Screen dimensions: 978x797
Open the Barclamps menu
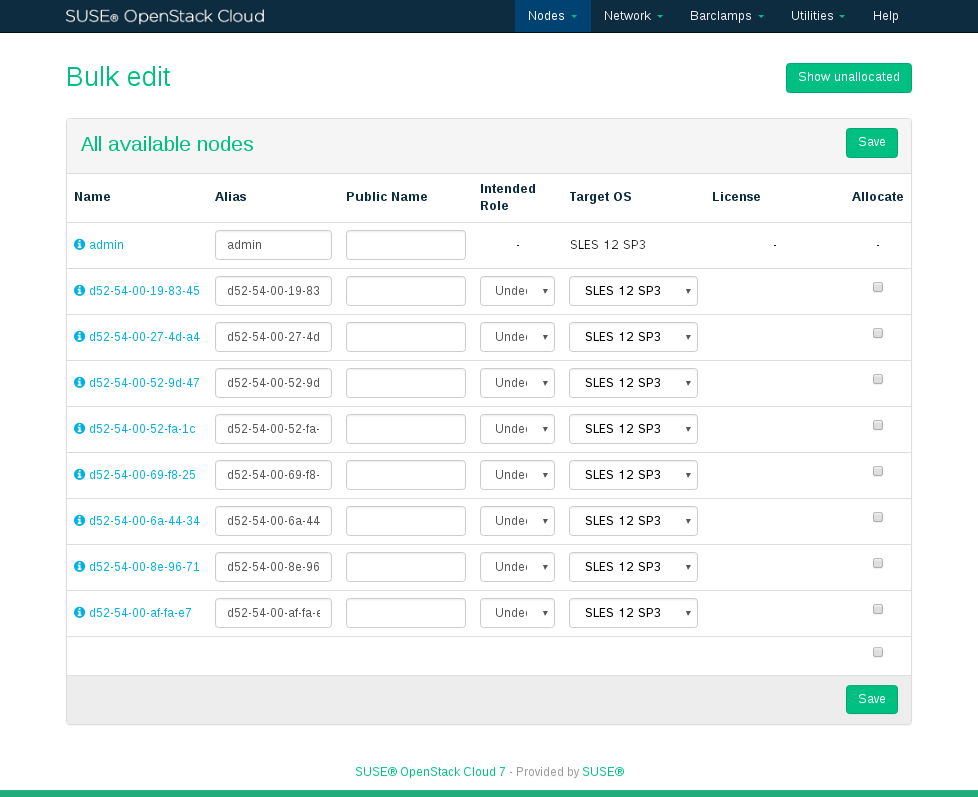point(727,16)
